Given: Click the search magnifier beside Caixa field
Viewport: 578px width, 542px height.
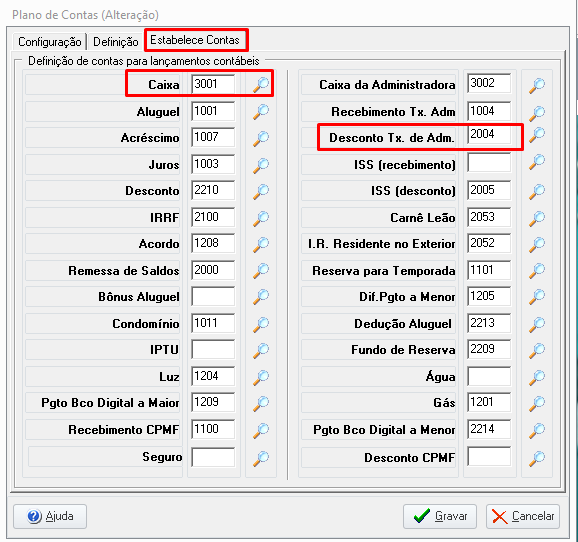Looking at the screenshot, I should click(x=261, y=85).
